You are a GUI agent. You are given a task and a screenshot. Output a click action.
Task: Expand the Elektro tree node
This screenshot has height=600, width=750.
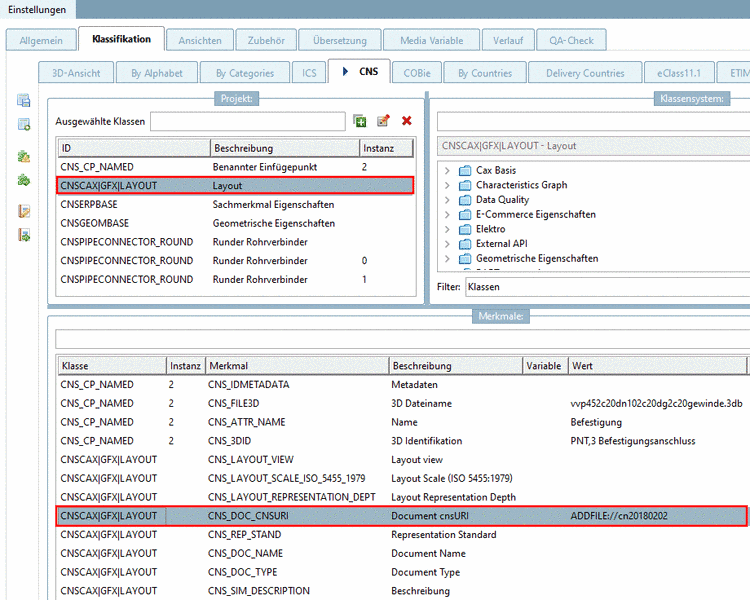pos(447,229)
